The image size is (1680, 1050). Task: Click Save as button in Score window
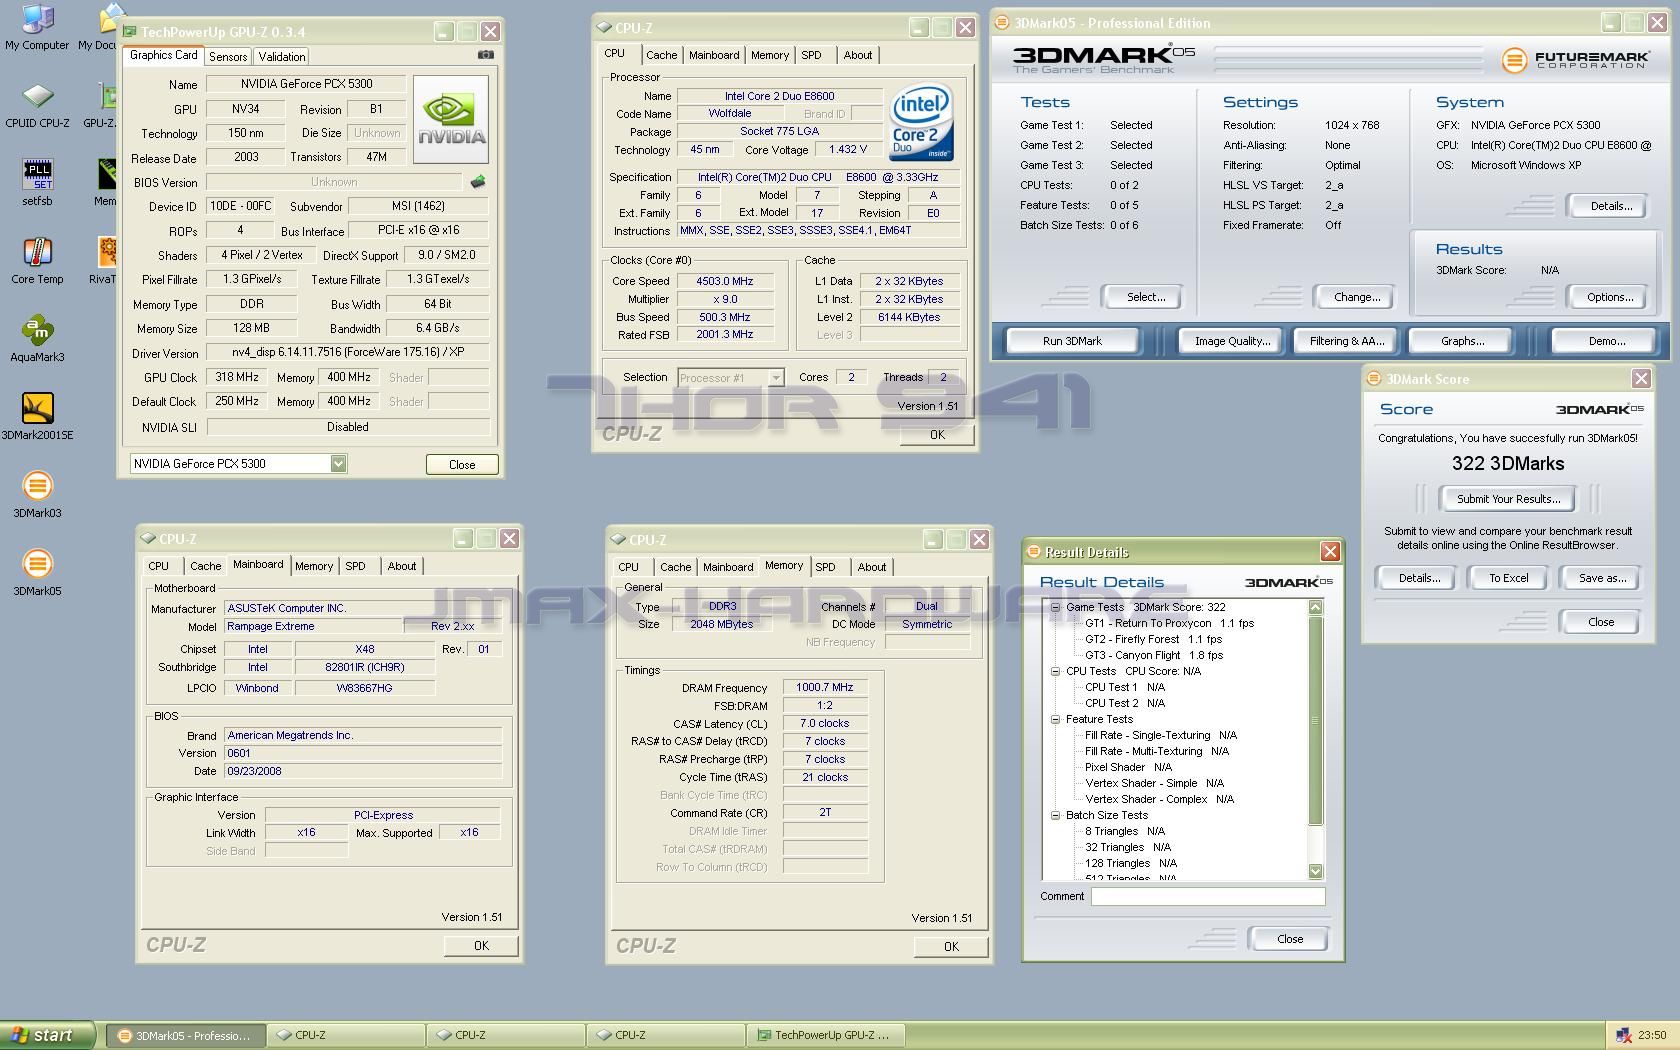[1602, 578]
